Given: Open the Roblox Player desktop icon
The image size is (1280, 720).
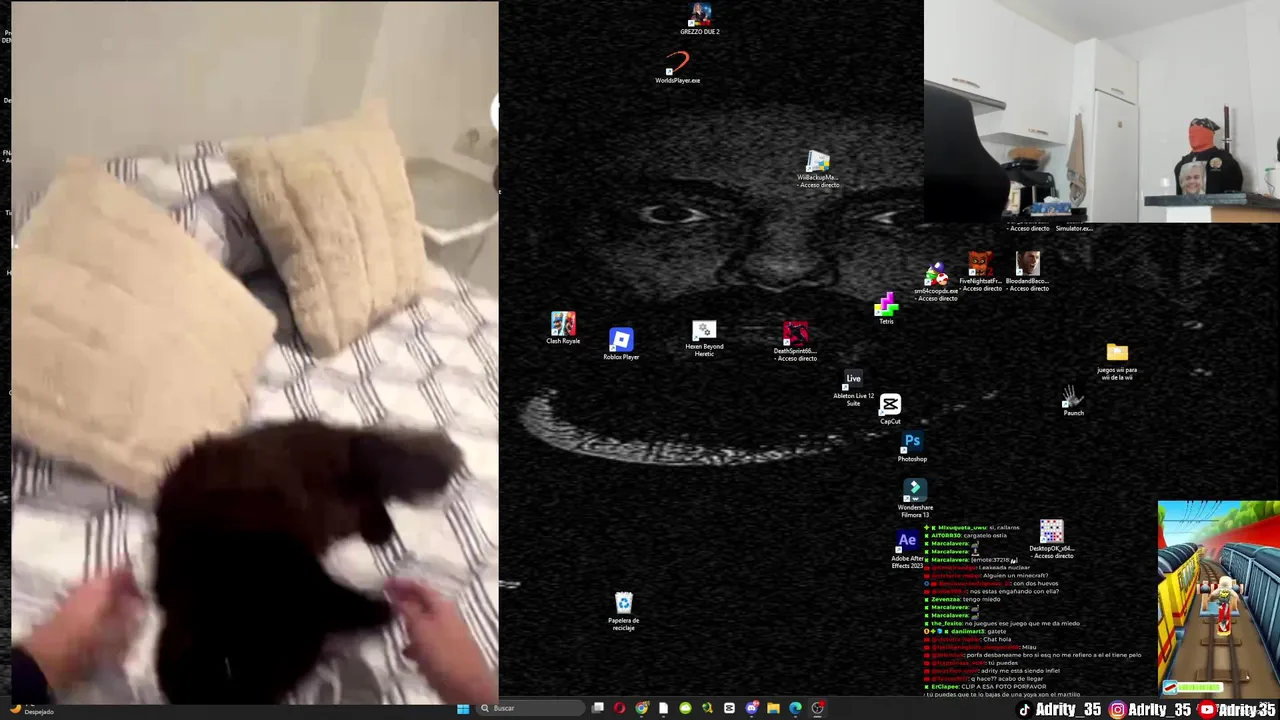Looking at the screenshot, I should pos(621,344).
